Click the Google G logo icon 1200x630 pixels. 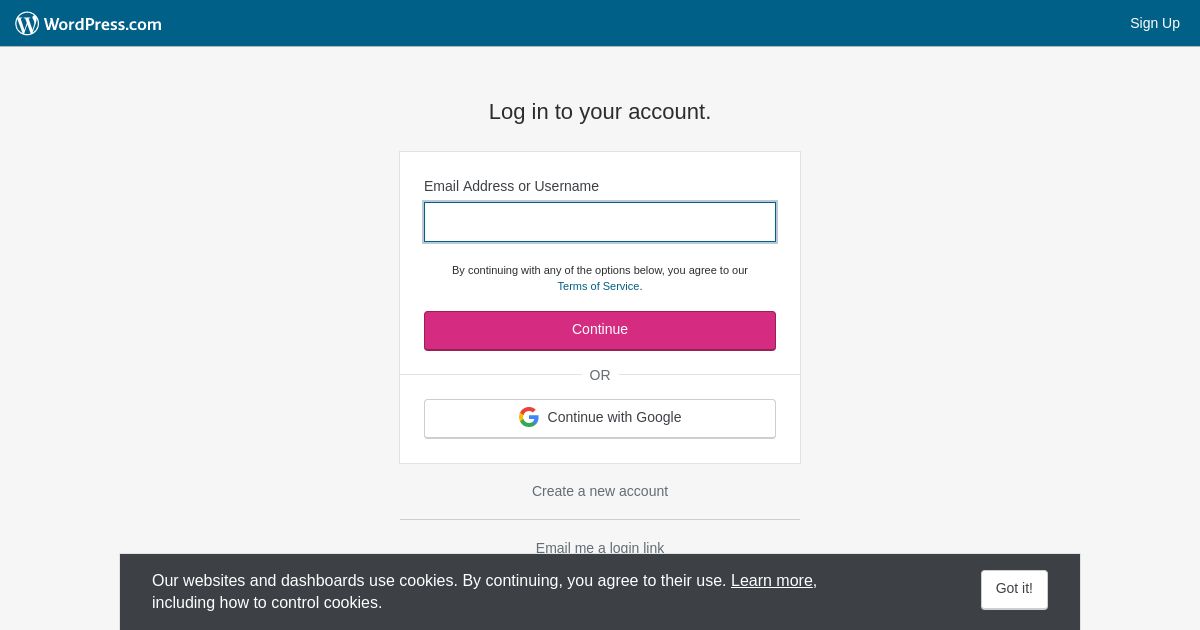529,417
